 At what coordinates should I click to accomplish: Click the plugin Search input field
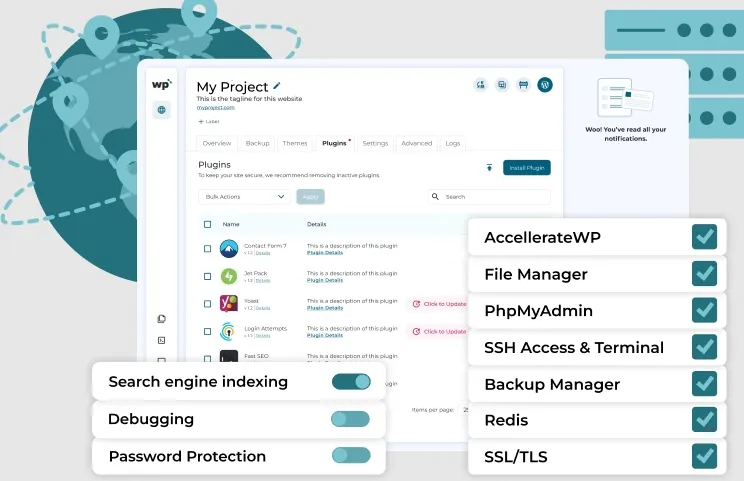489,196
